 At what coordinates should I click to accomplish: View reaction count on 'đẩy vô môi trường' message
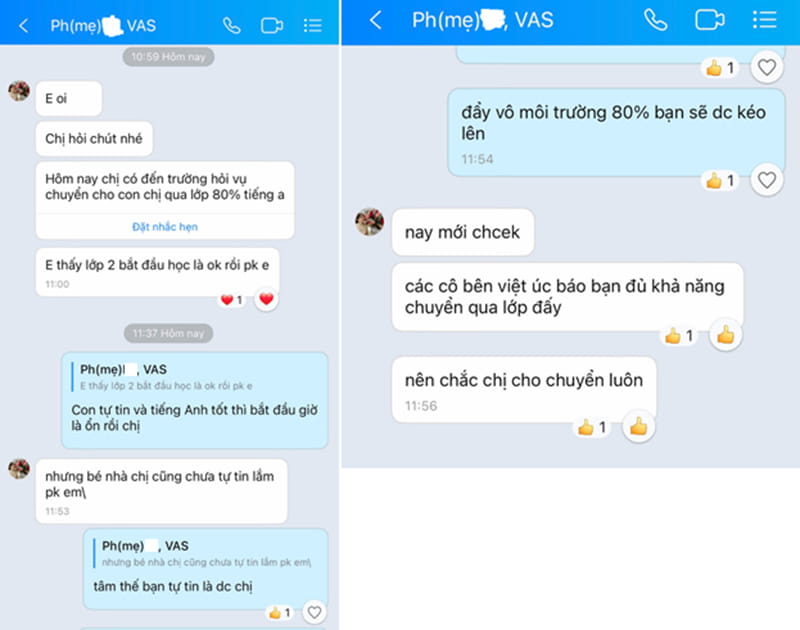coord(720,180)
